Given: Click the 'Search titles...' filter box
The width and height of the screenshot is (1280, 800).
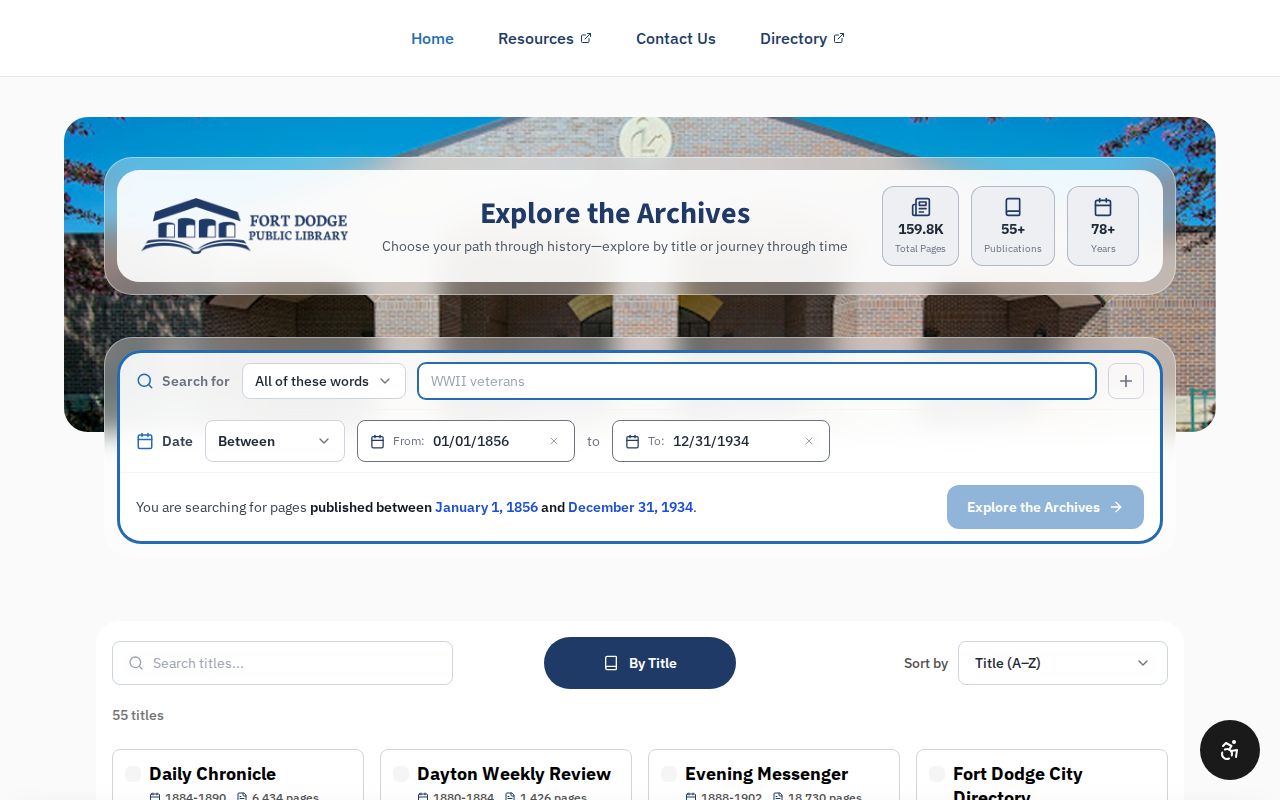Looking at the screenshot, I should (x=282, y=663).
